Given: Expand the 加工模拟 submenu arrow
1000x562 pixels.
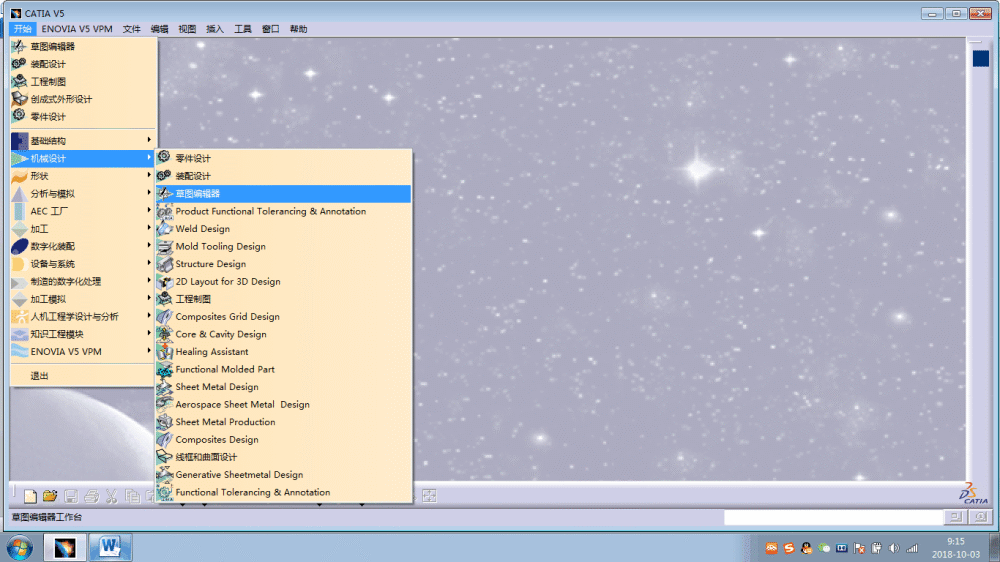Looking at the screenshot, I should (x=149, y=298).
